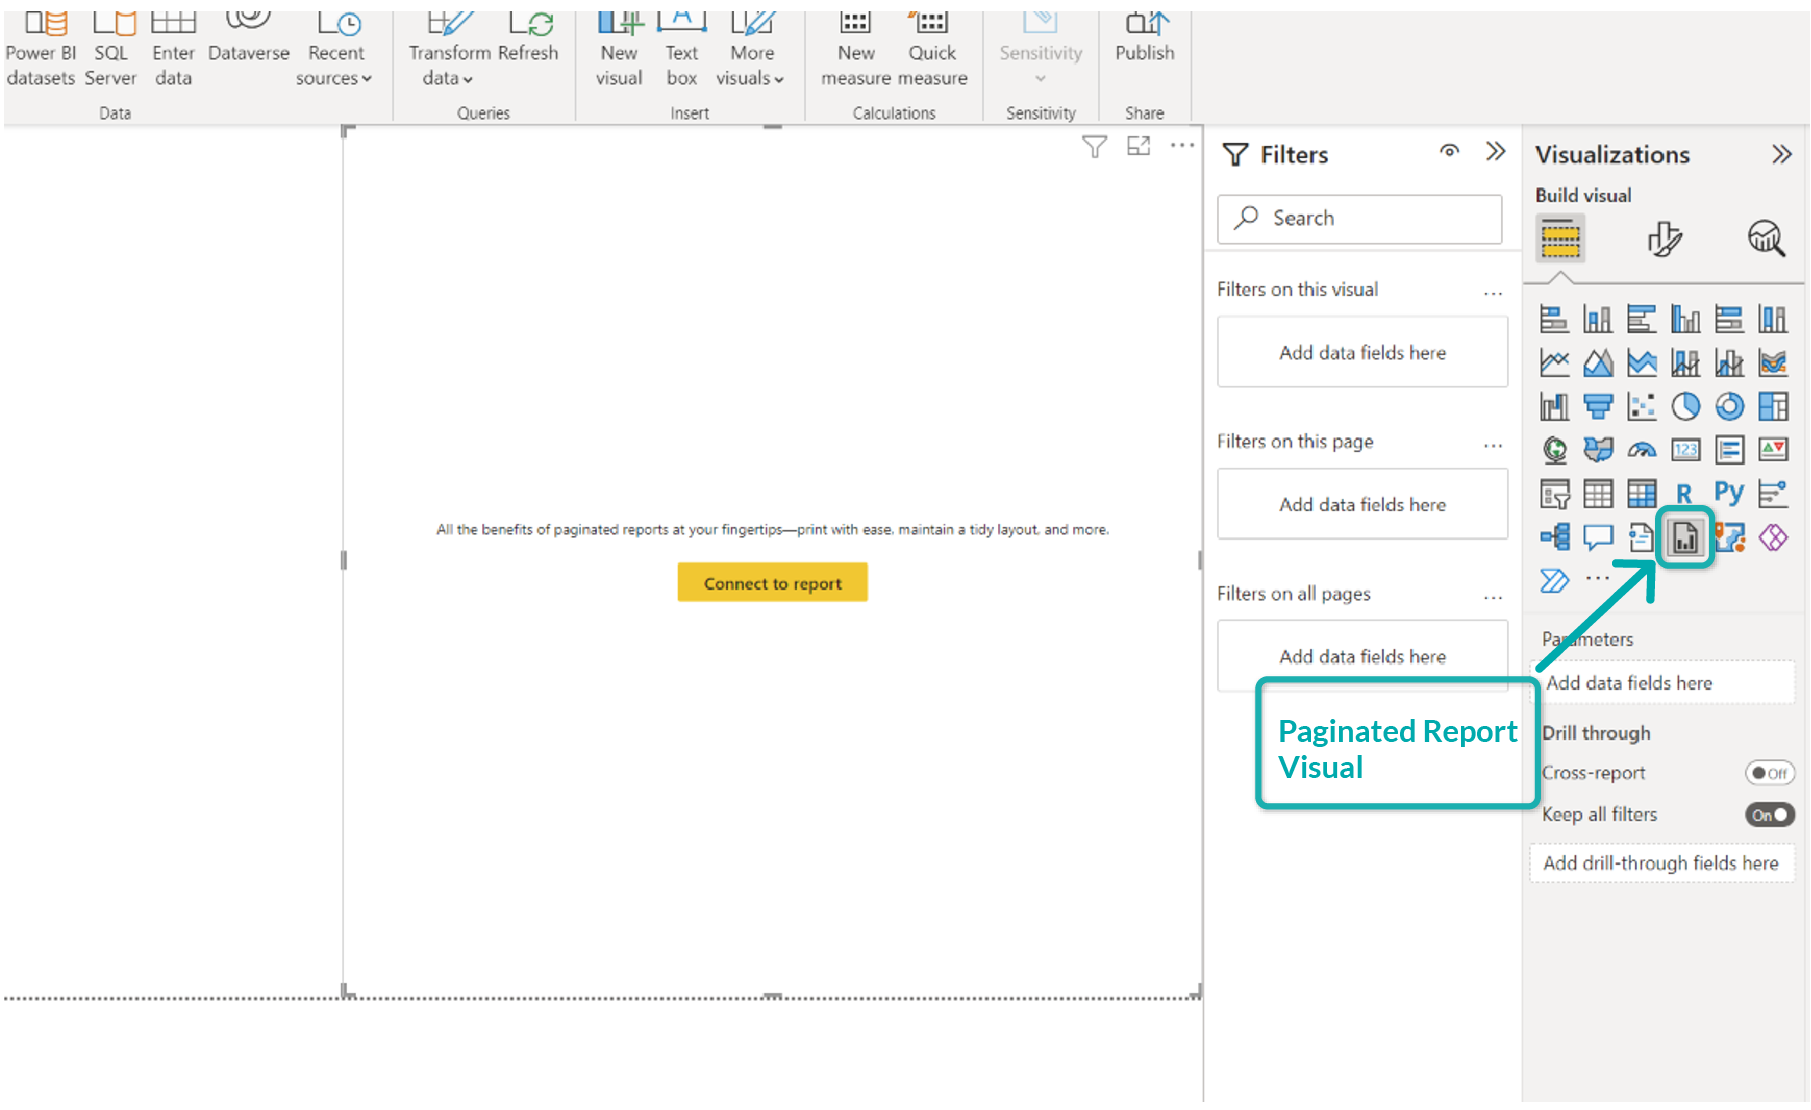
Task: Select the Matrix visual
Action: pos(1642,494)
